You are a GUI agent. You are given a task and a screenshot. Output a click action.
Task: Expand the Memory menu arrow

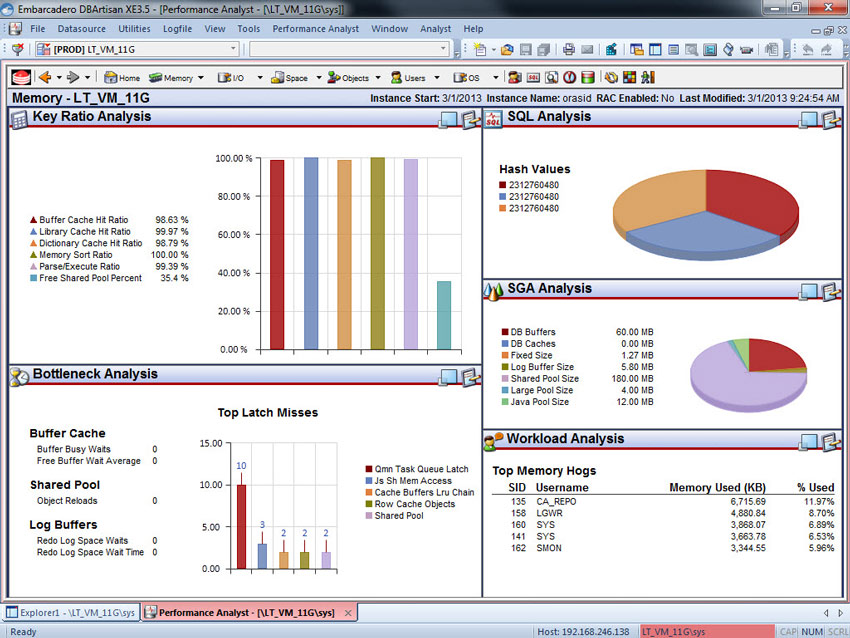[201, 78]
